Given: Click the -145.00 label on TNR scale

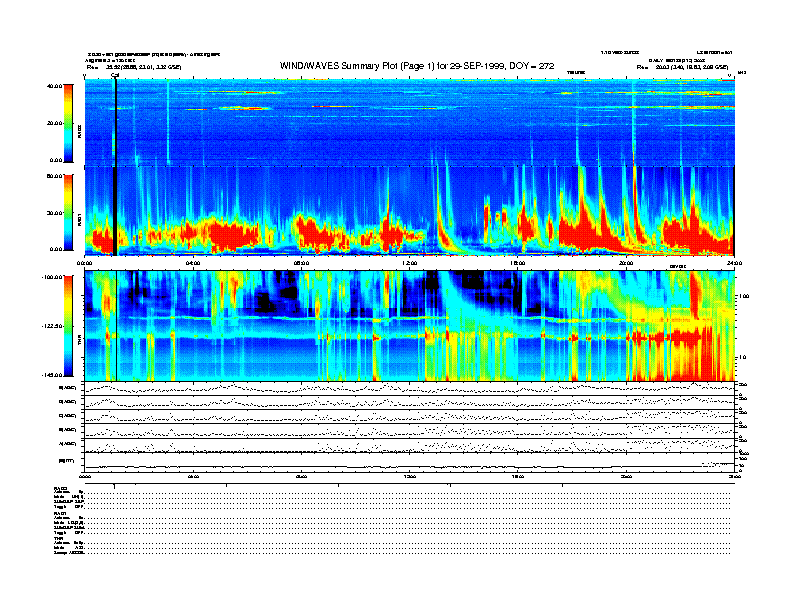Looking at the screenshot, I should pyautogui.click(x=53, y=375).
